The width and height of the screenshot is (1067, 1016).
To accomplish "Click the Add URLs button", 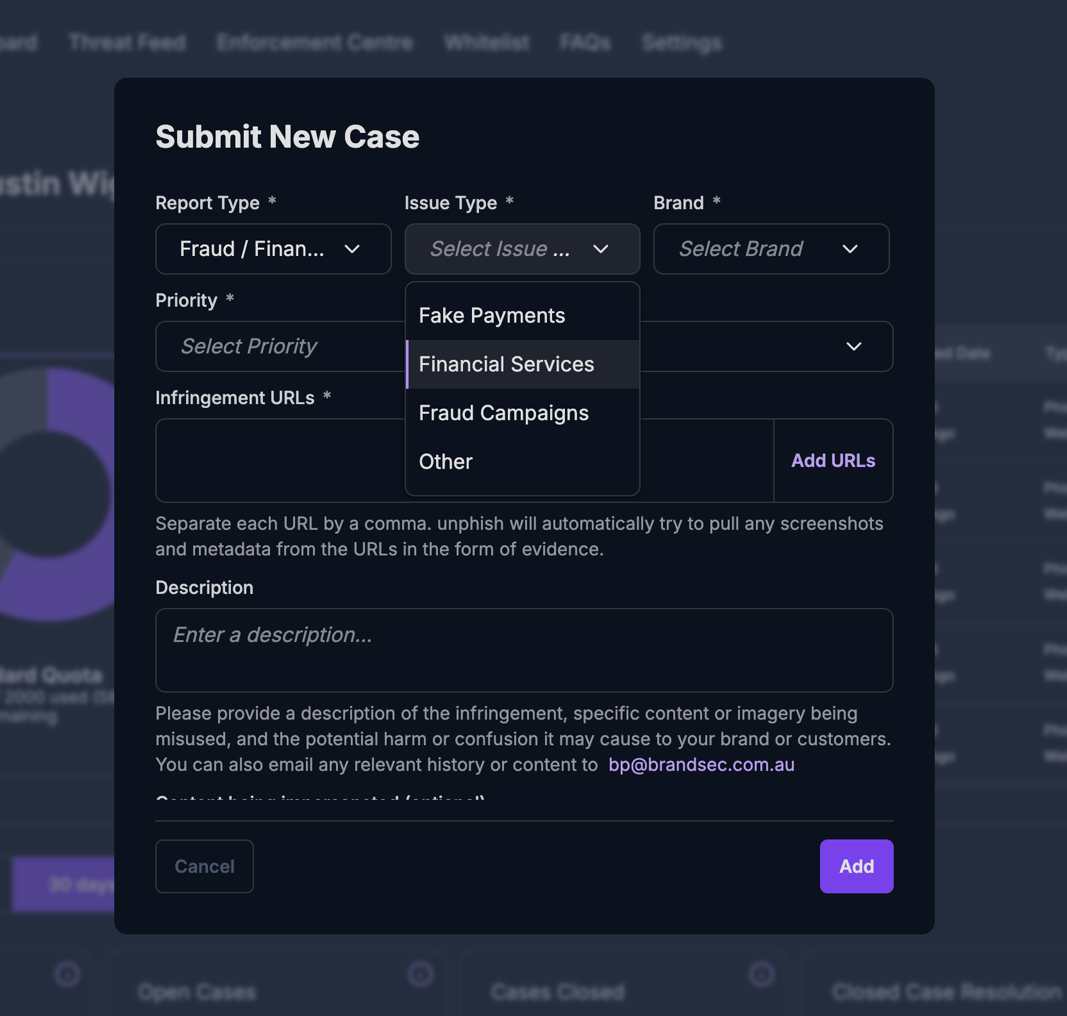I will (x=832, y=461).
